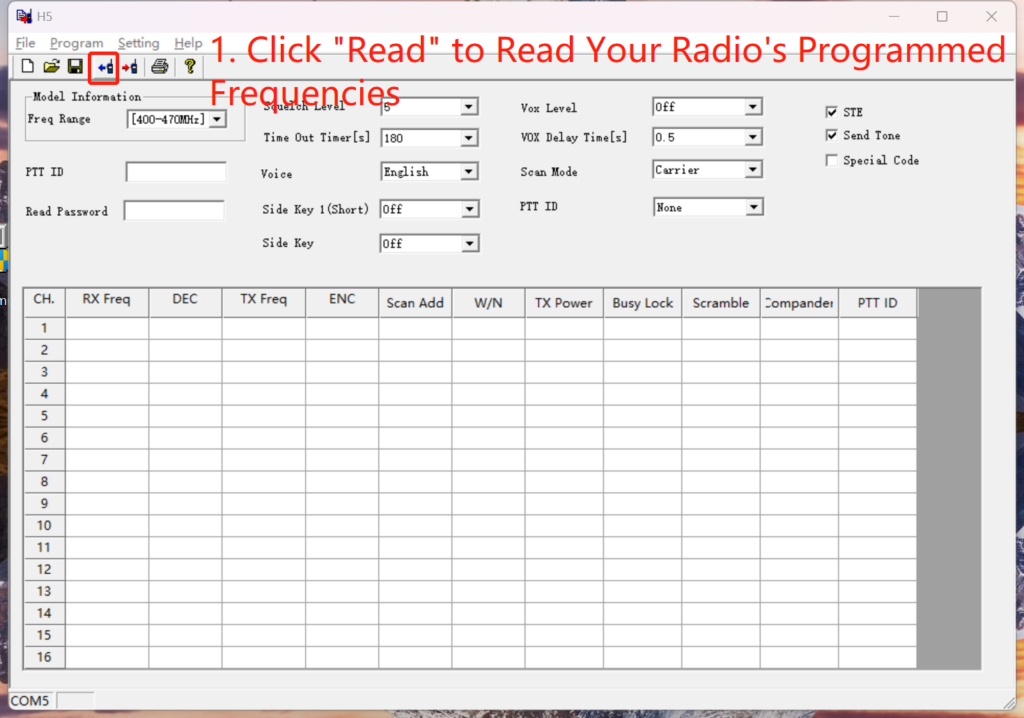The height and width of the screenshot is (718, 1024).
Task: Toggle the STE checkbox
Action: [x=831, y=112]
